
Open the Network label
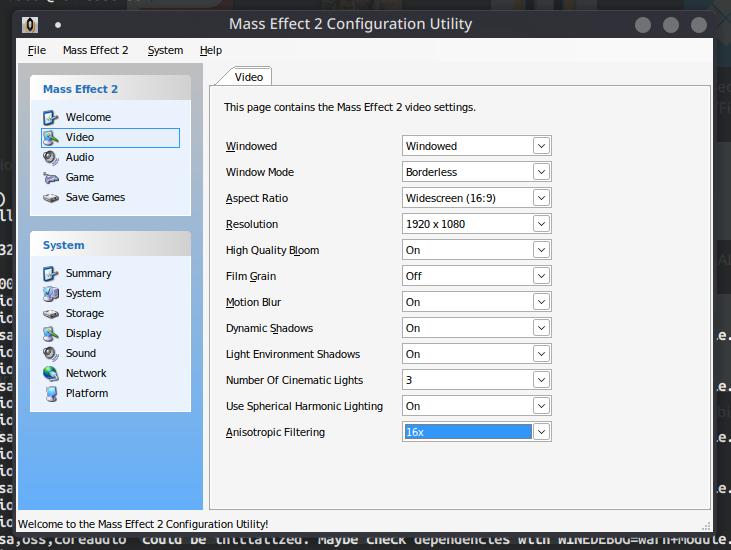click(86, 373)
